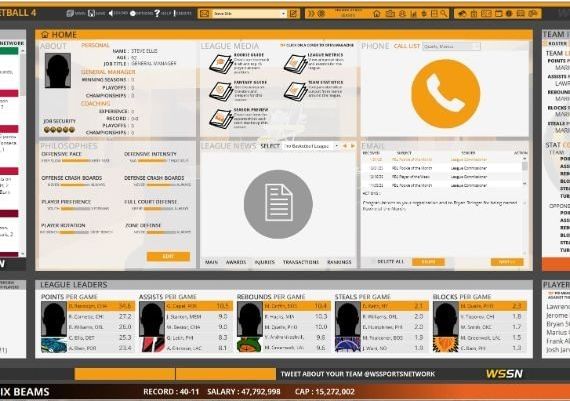The image size is (570, 401).
Task: Click the manager silhouette photo in About
Action: 58,71
